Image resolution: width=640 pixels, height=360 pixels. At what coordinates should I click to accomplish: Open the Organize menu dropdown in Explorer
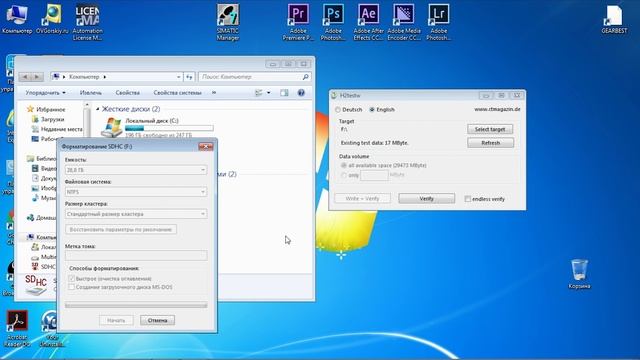coord(45,93)
